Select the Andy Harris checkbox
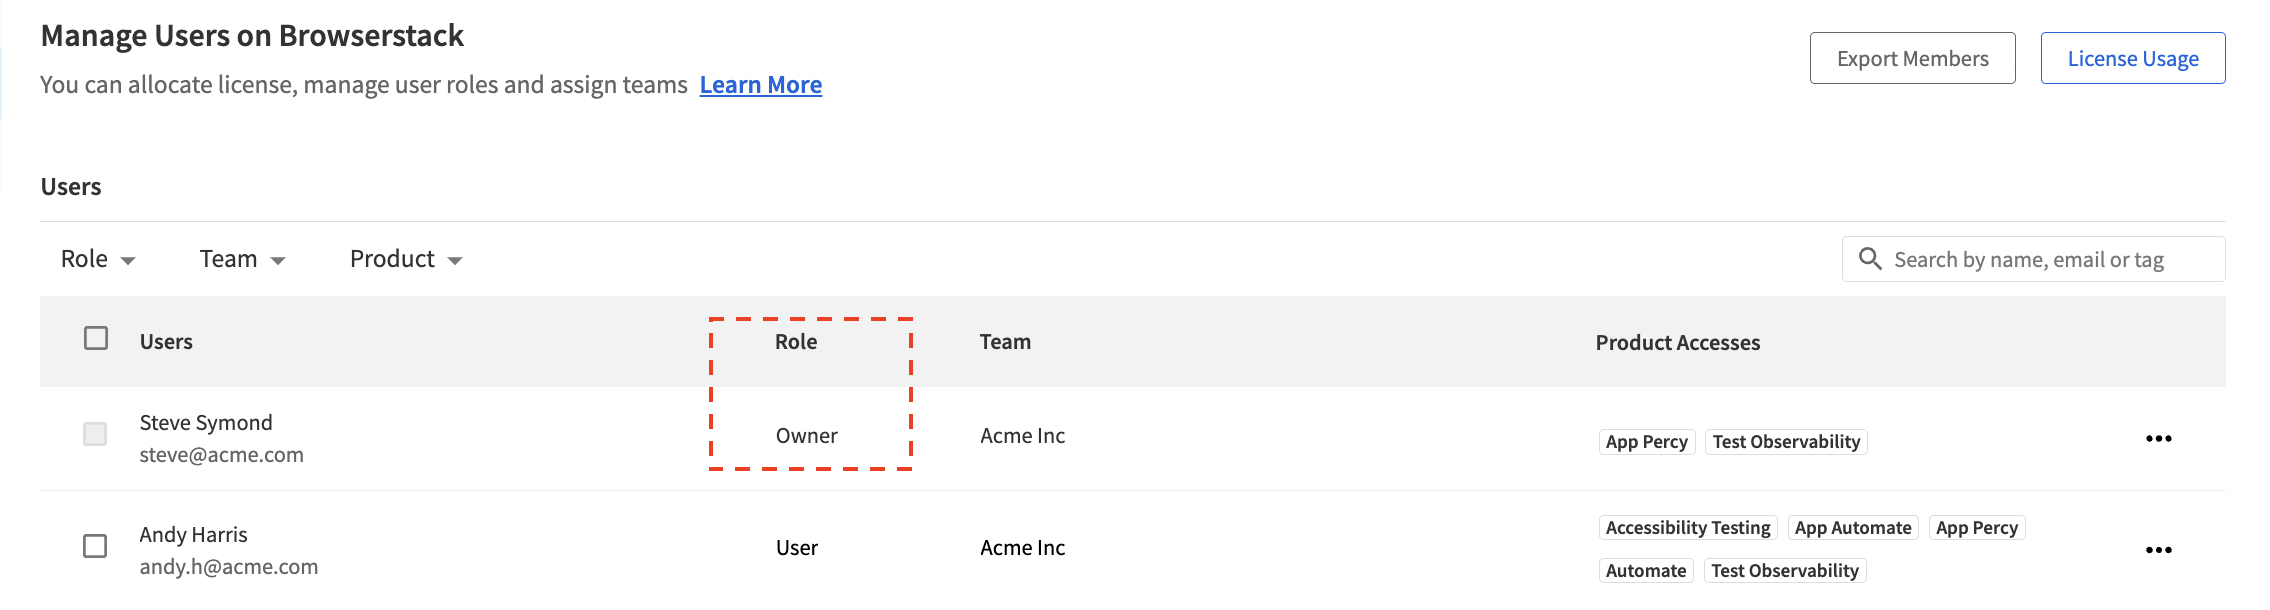 point(95,546)
